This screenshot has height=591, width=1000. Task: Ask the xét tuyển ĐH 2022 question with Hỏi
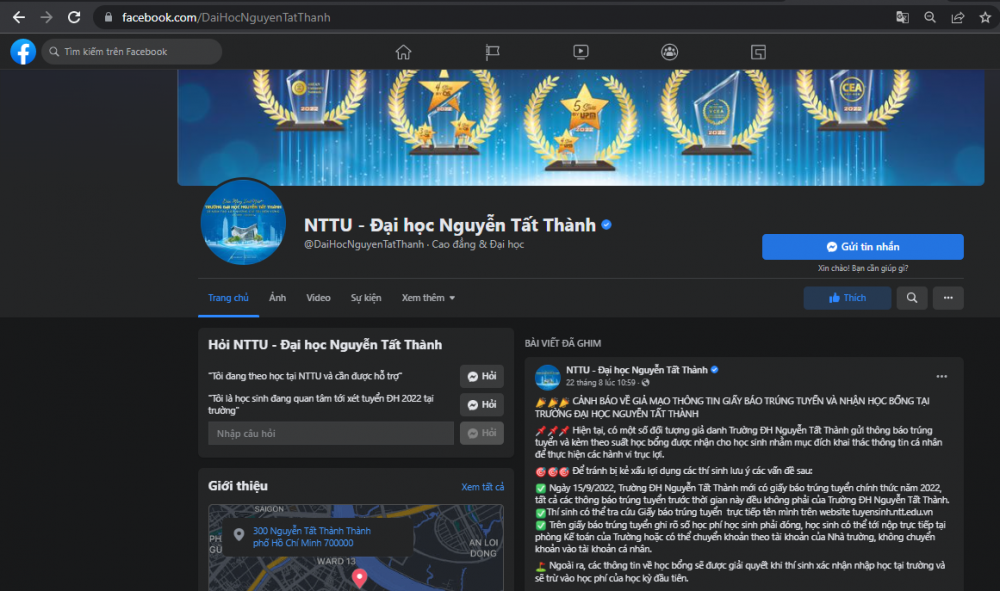(482, 404)
